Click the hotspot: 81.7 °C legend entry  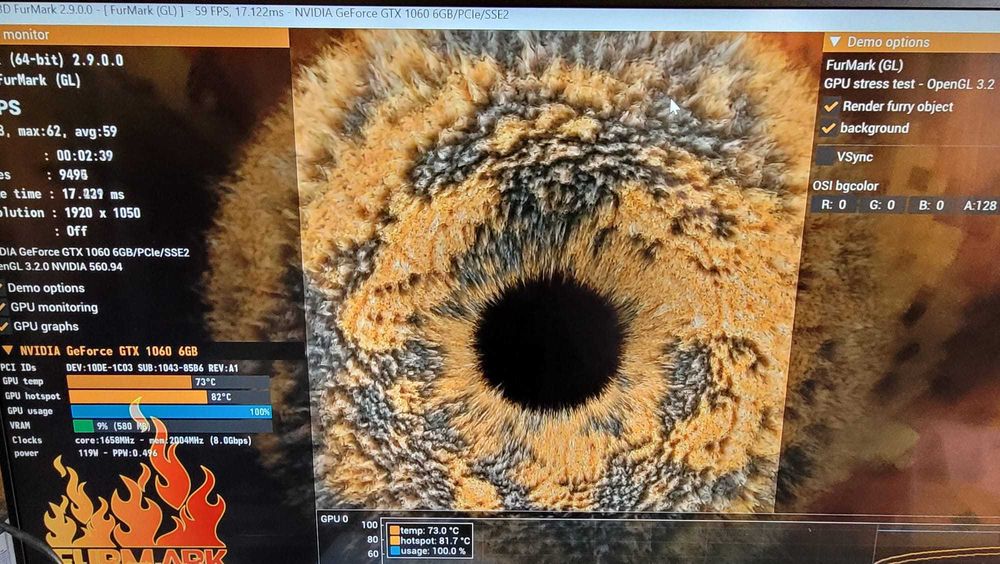(431, 540)
